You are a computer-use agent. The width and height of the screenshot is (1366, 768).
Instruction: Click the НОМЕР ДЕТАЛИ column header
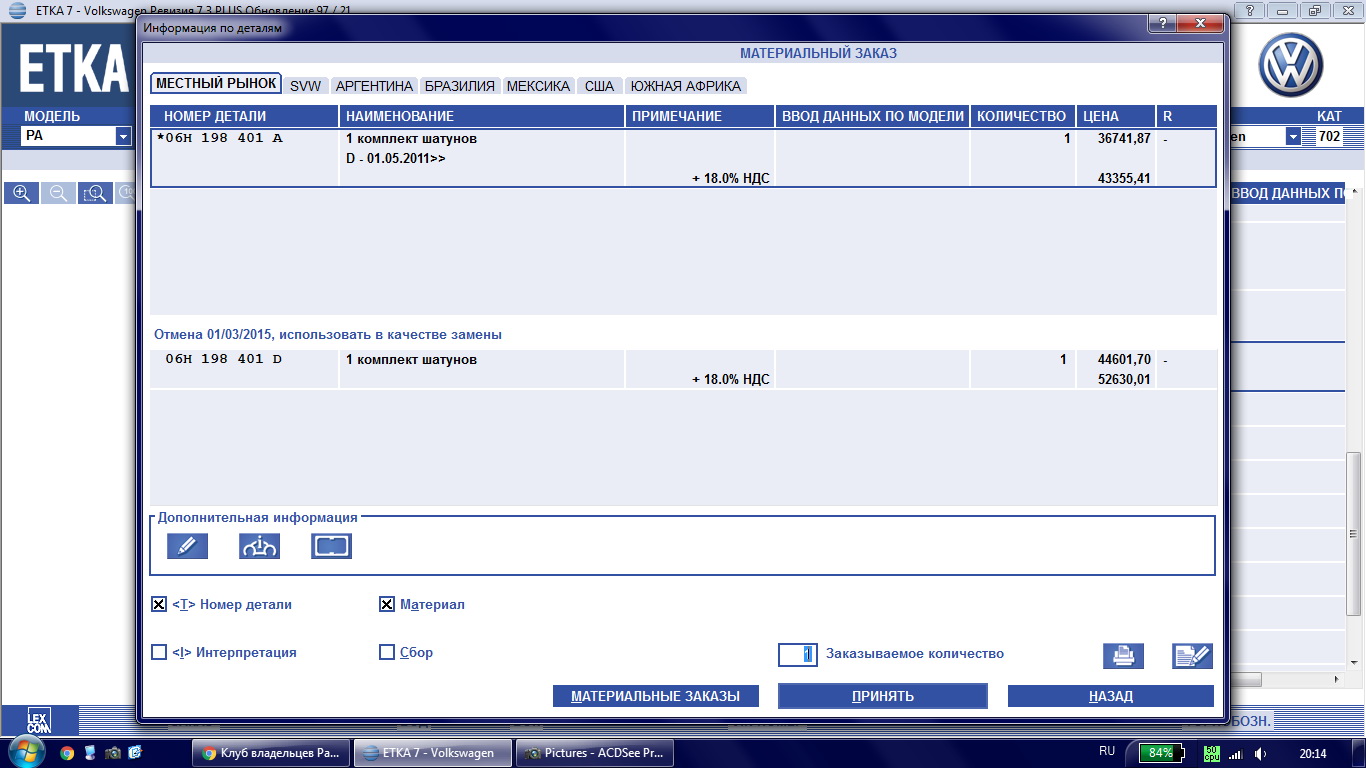[x=244, y=116]
